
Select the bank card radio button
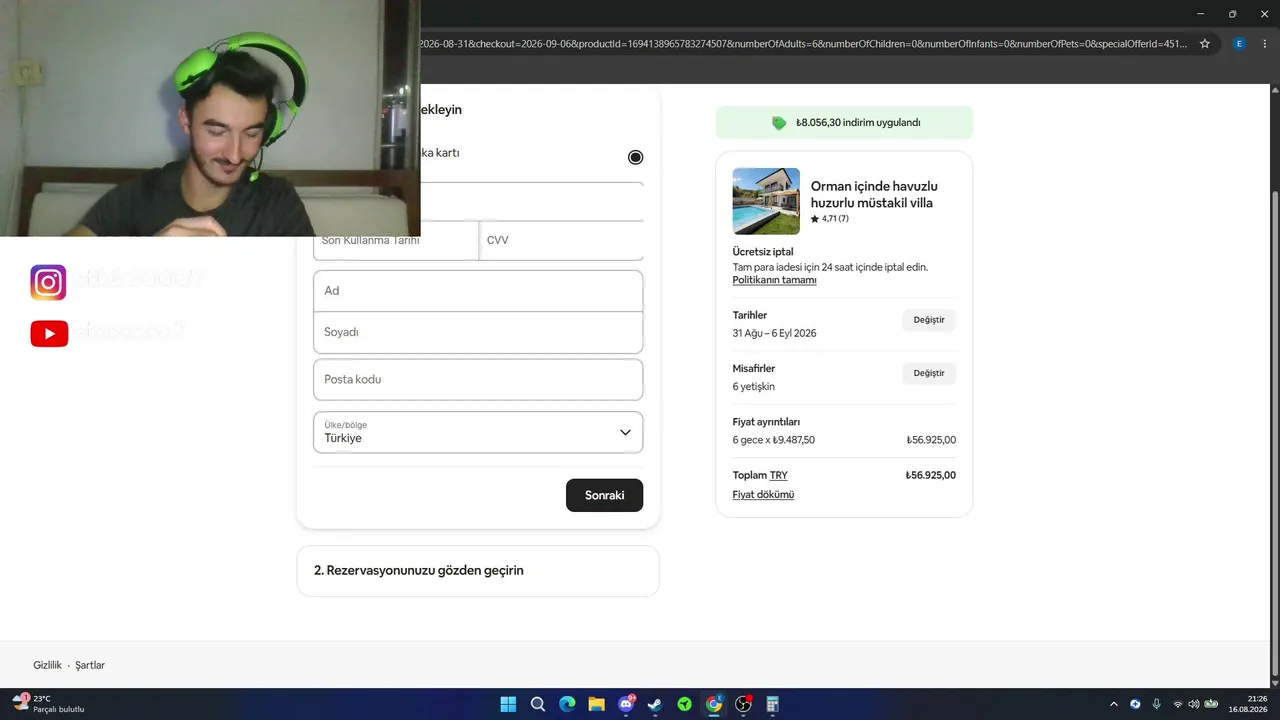pyautogui.click(x=635, y=157)
